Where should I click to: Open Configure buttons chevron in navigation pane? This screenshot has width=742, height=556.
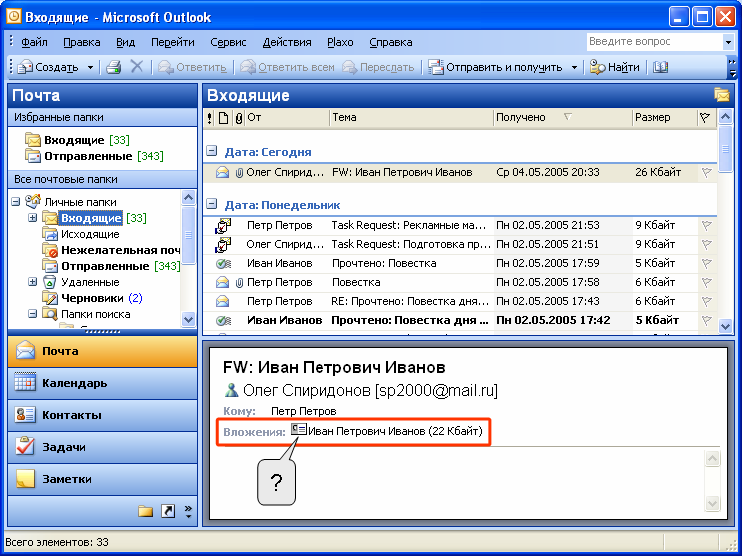click(188, 511)
